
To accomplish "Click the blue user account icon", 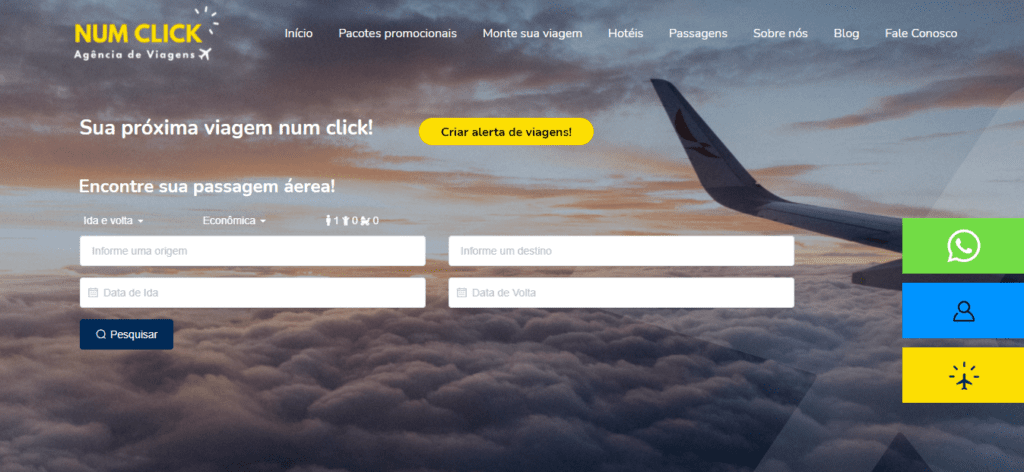I will (963, 310).
